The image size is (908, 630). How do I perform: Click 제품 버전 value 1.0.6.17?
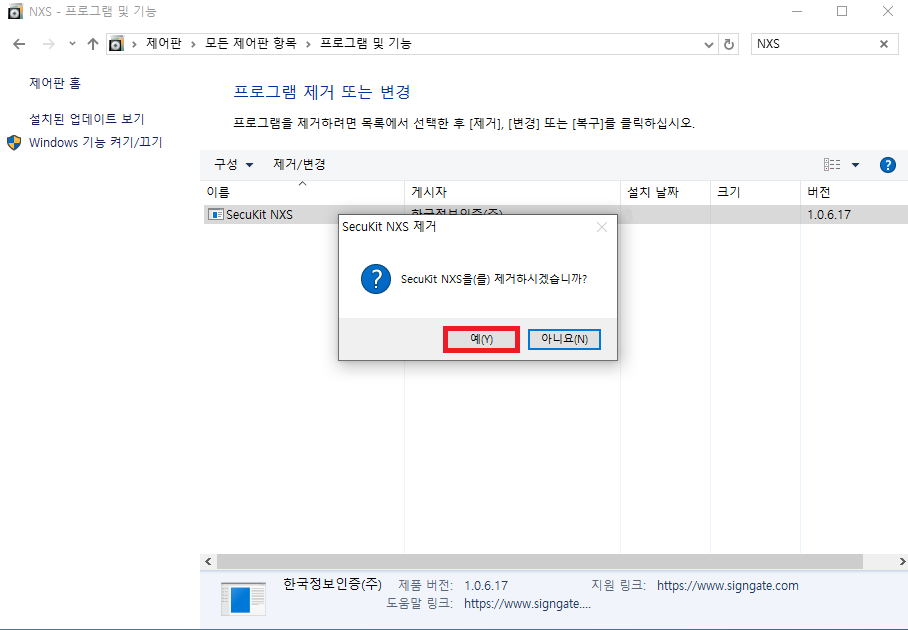[486, 586]
